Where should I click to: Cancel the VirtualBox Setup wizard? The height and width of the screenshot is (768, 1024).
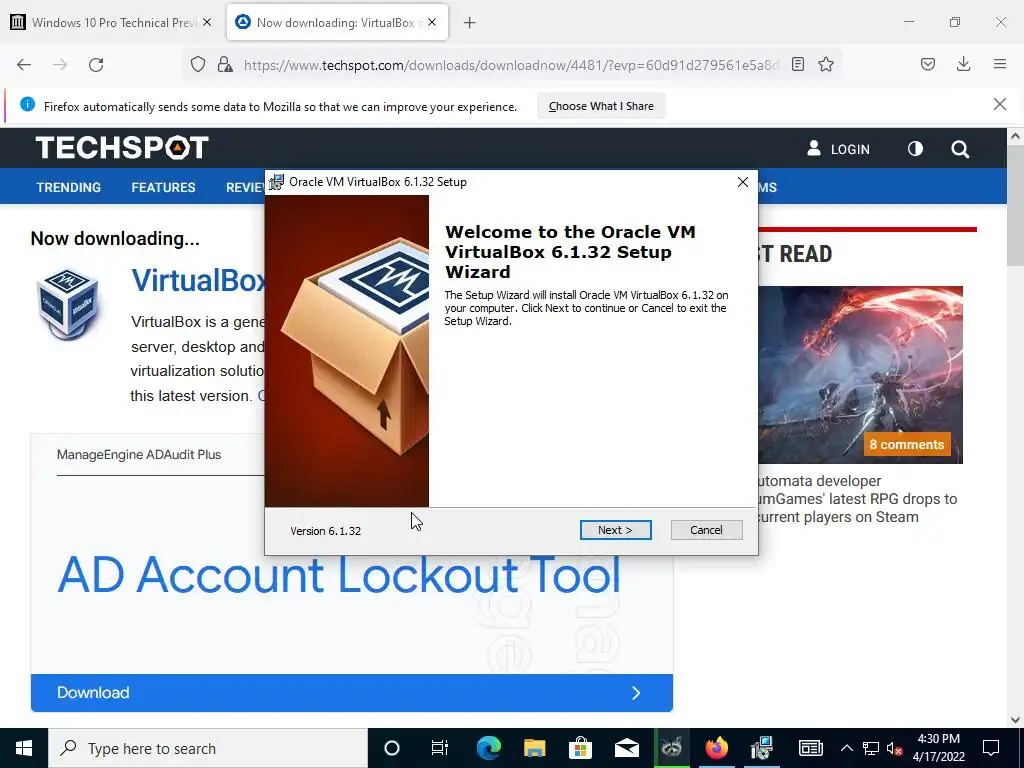(706, 530)
